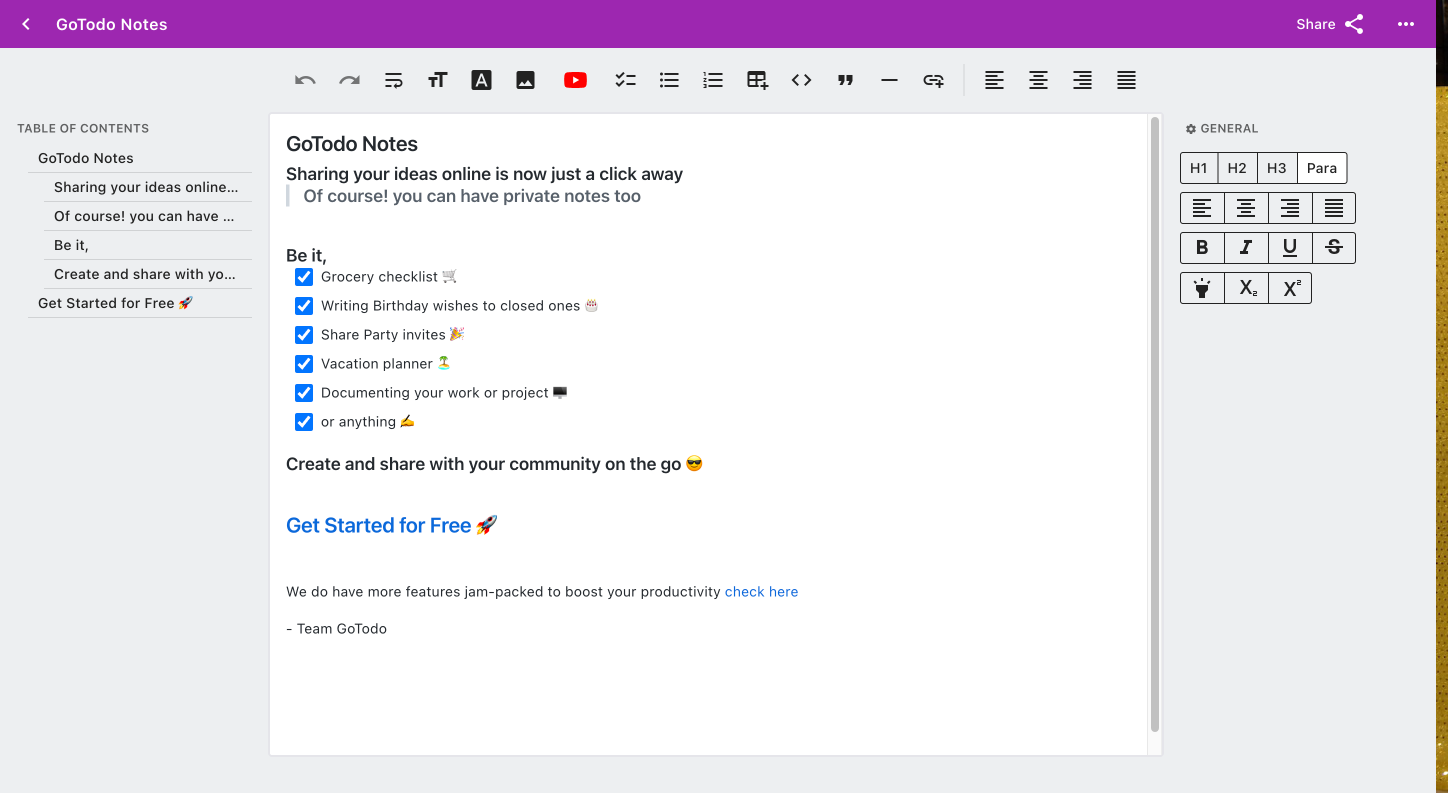Screen dimensions: 1448x793
Task: Toggle subscript formatting
Action: 1246,288
